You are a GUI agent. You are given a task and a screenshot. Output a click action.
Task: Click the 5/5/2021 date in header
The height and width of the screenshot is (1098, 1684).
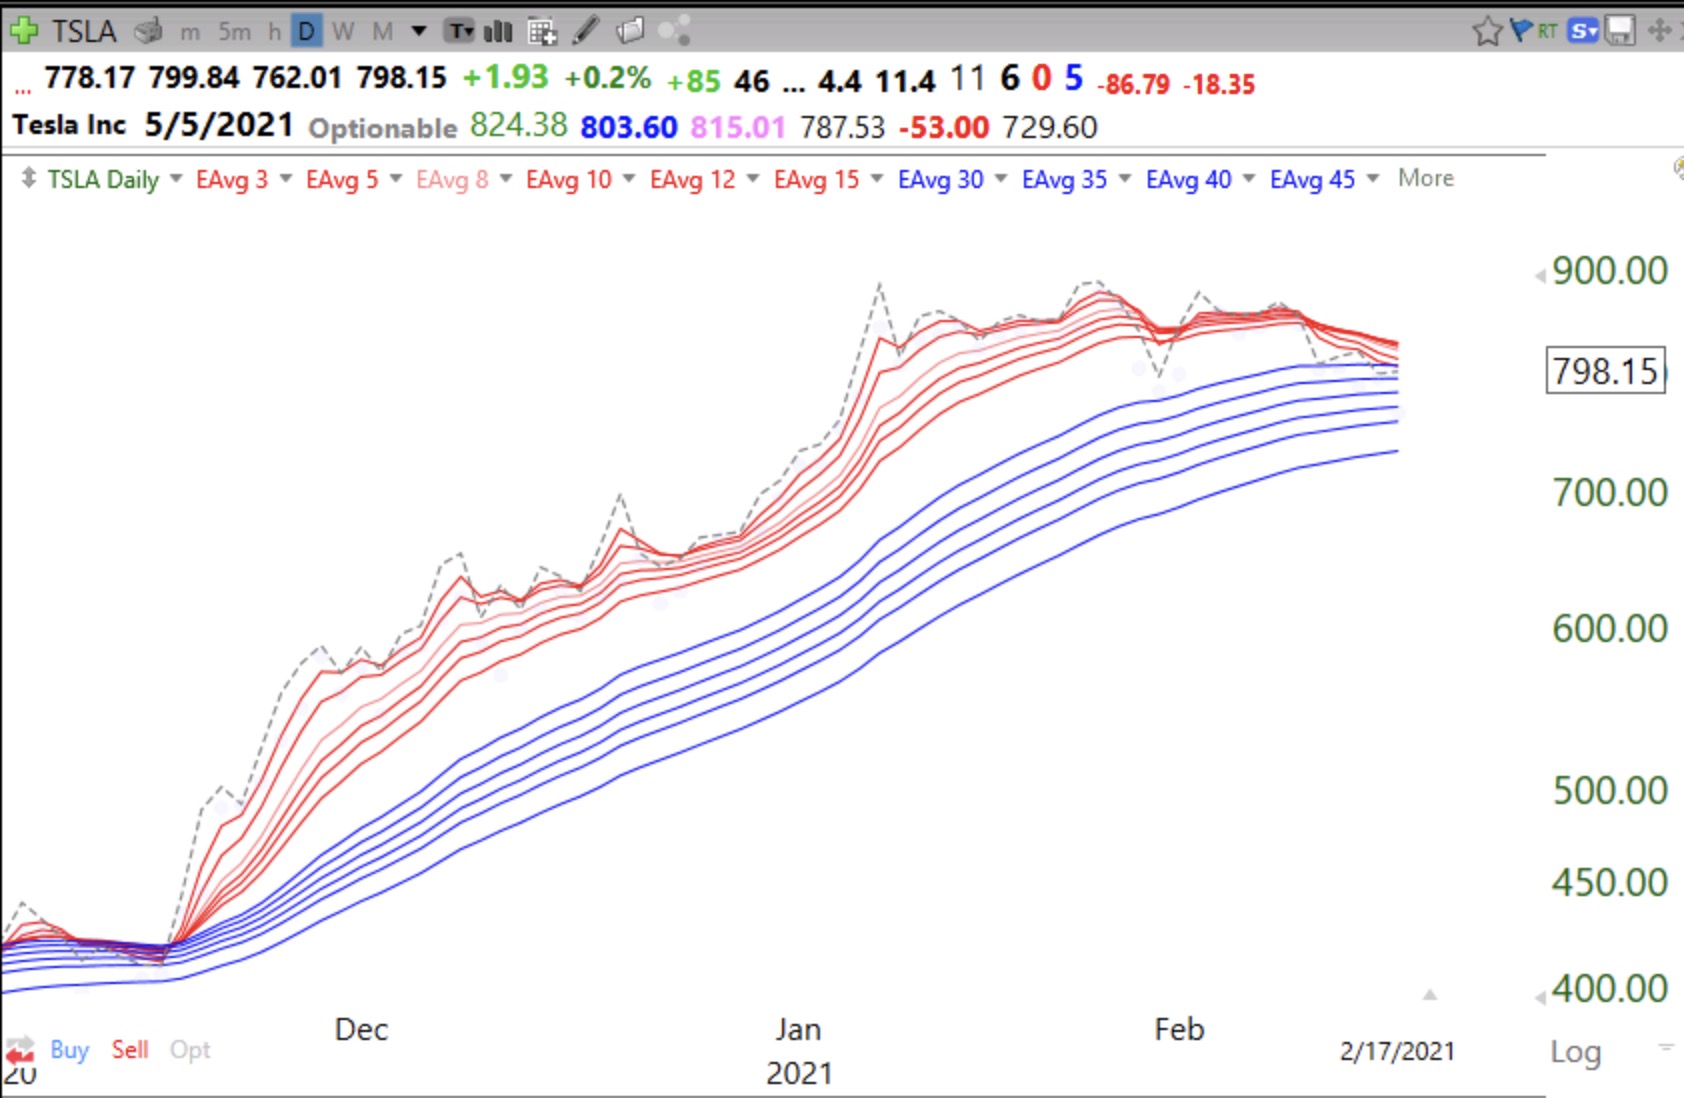click(219, 125)
